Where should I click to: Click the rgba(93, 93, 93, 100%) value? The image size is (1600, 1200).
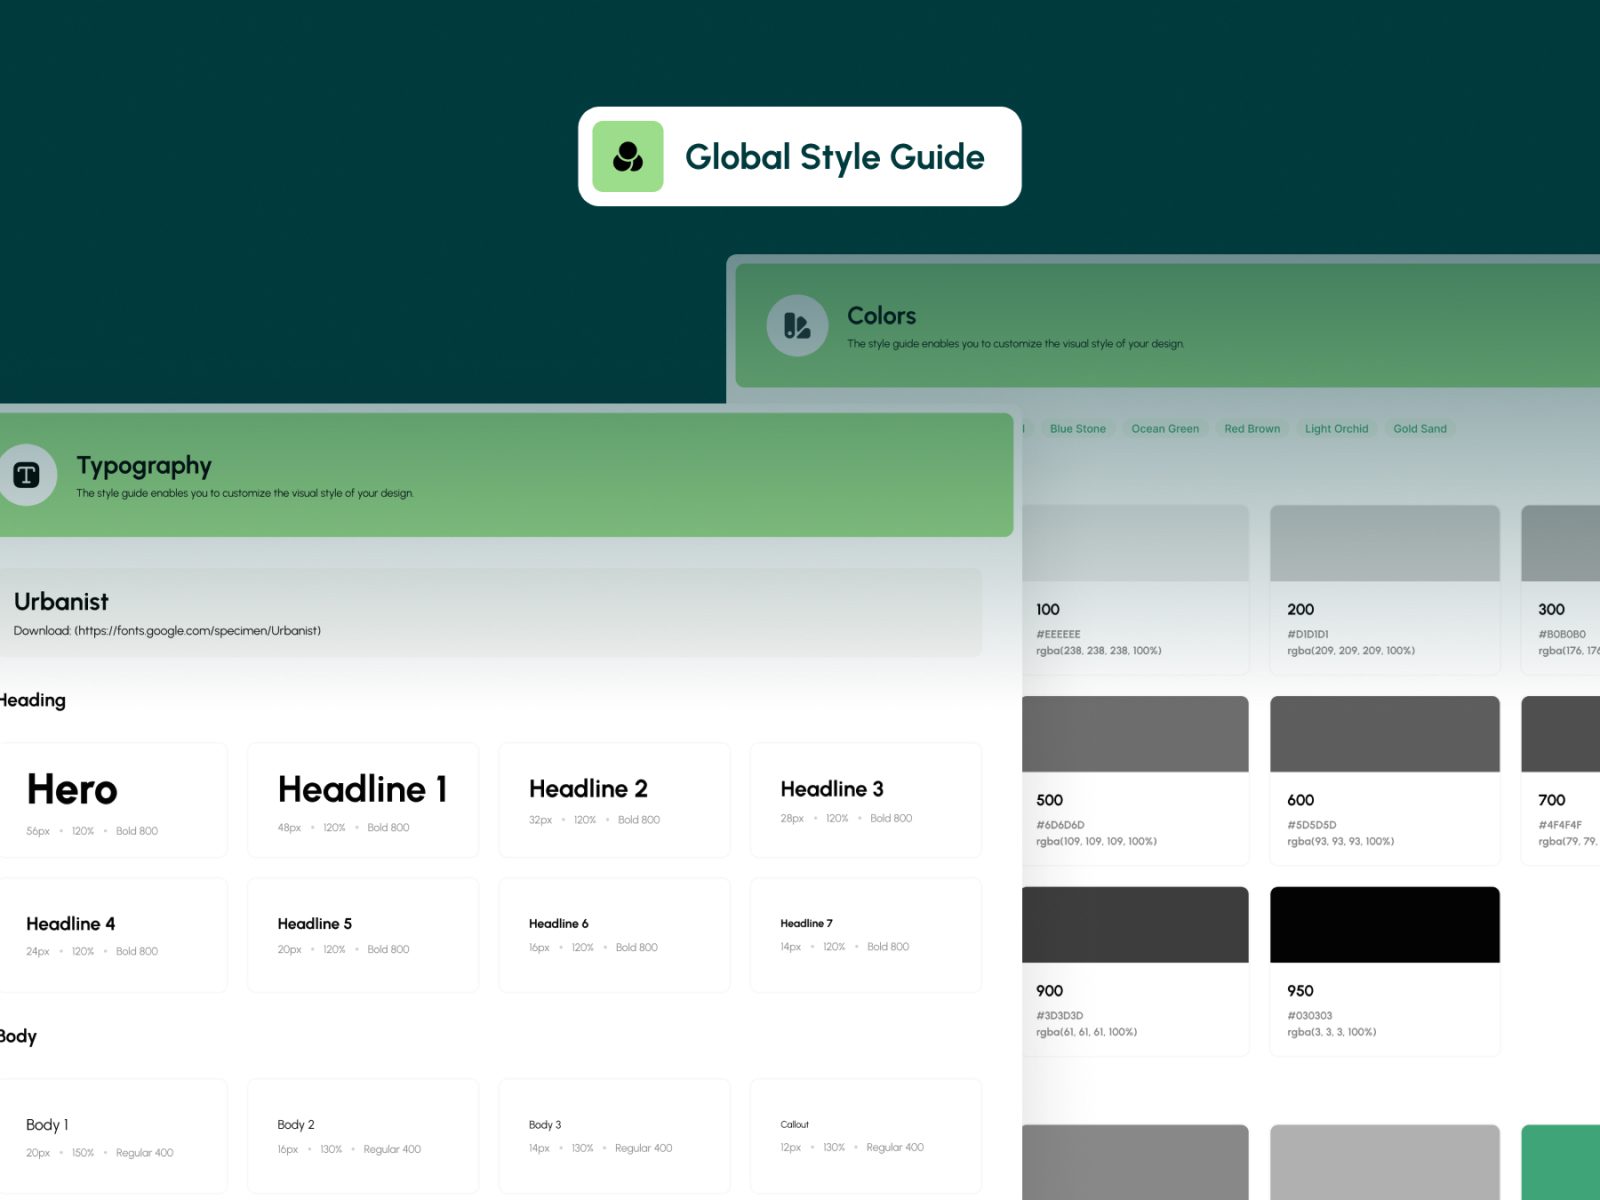tap(1340, 842)
